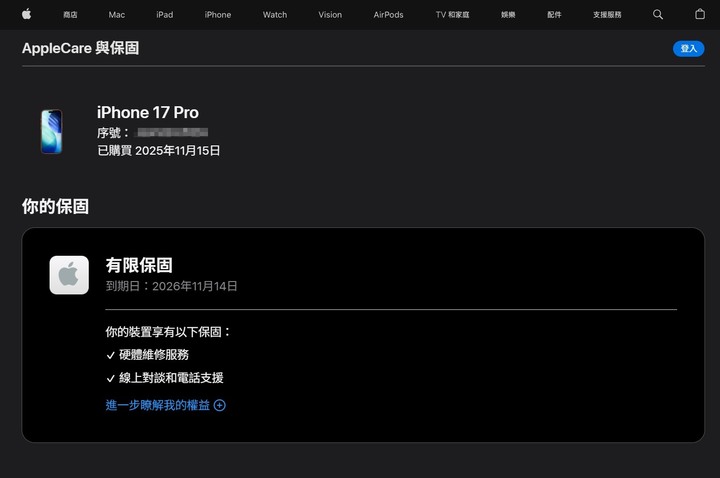Click the 你的保固 section heading

click(x=55, y=207)
